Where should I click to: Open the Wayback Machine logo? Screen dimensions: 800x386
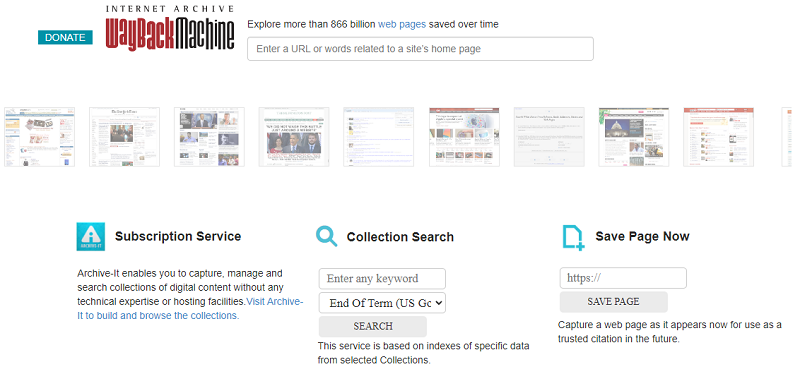coord(170,29)
